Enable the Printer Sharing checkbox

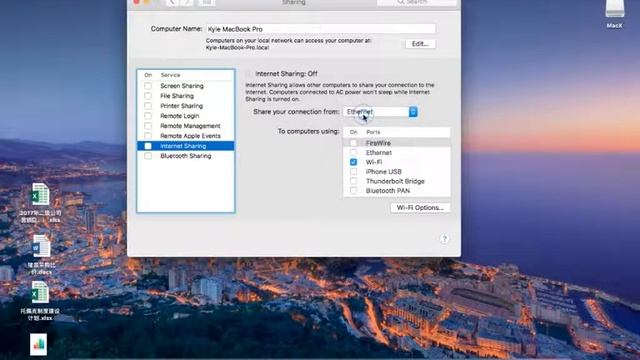(148, 106)
